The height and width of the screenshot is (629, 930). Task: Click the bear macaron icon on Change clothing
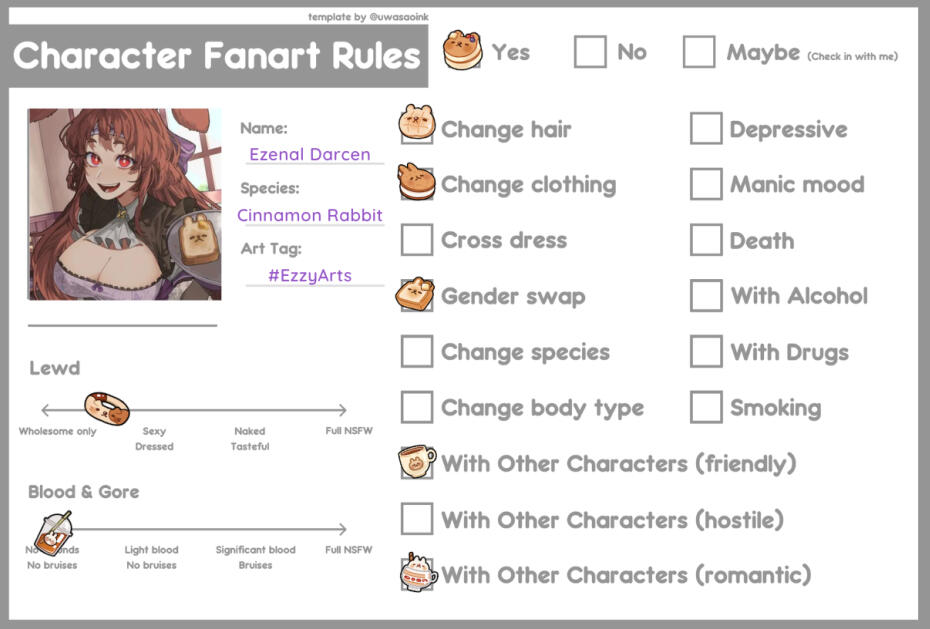click(x=416, y=181)
